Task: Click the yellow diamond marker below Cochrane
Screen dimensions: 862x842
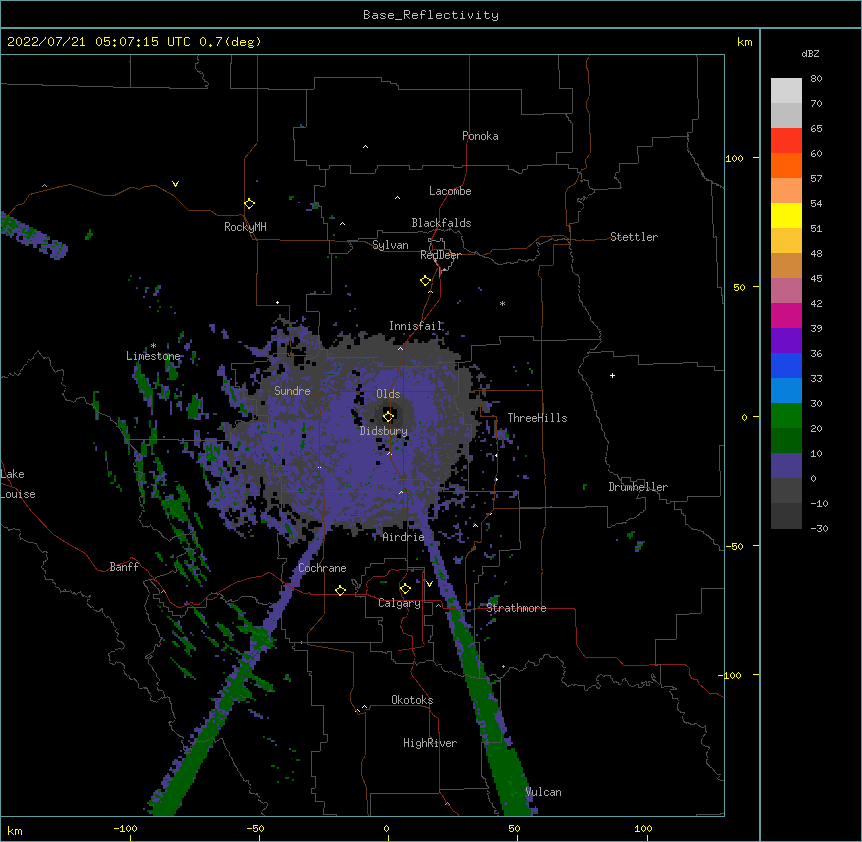Action: coord(340,590)
